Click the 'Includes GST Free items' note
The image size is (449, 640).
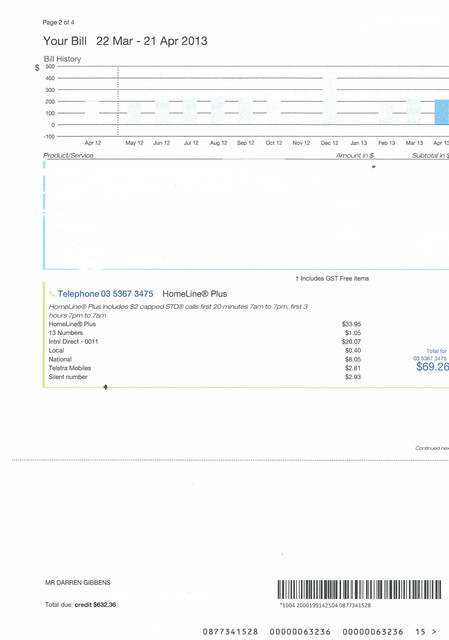coord(332,278)
